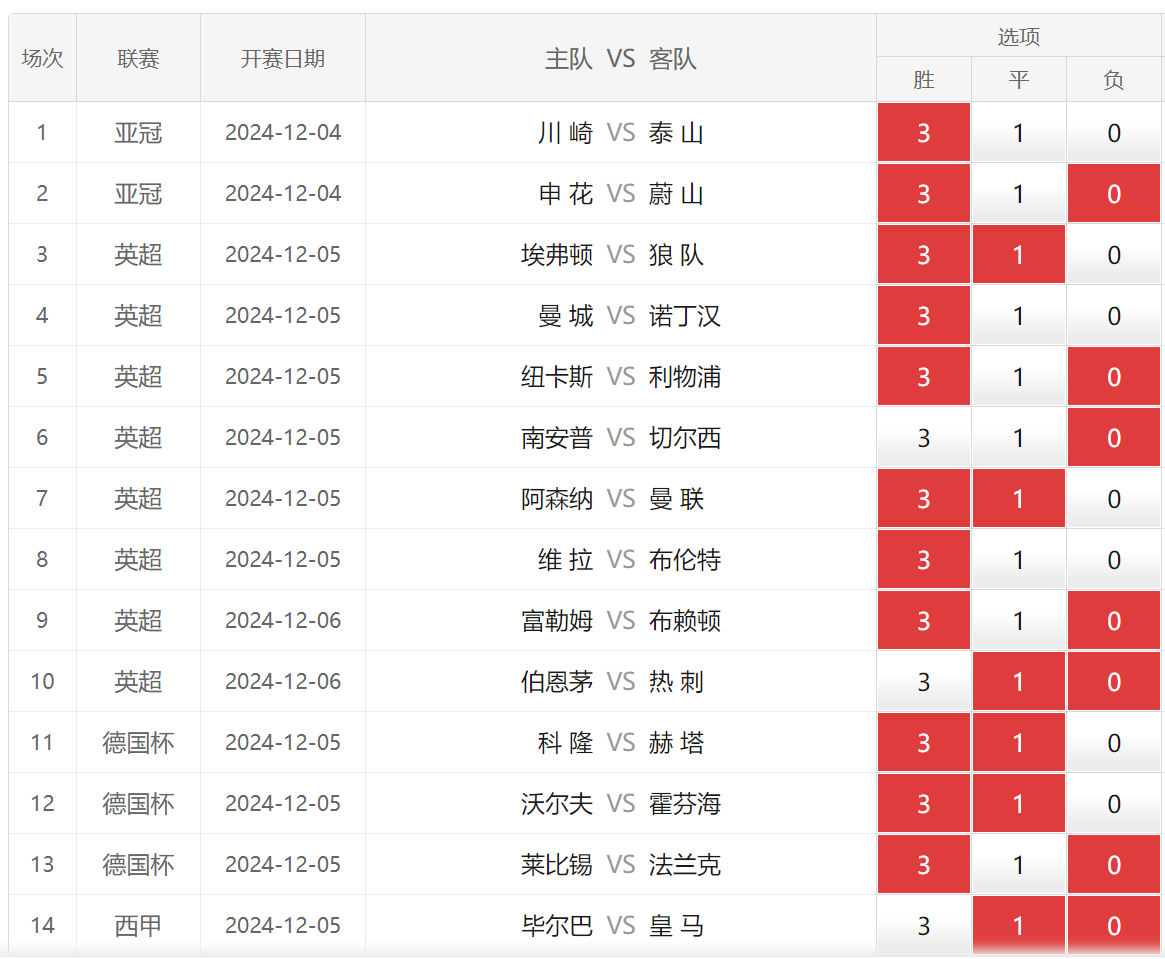
Task: Click date 2024-12-06 for 伯恩茅 match
Action: (x=283, y=681)
